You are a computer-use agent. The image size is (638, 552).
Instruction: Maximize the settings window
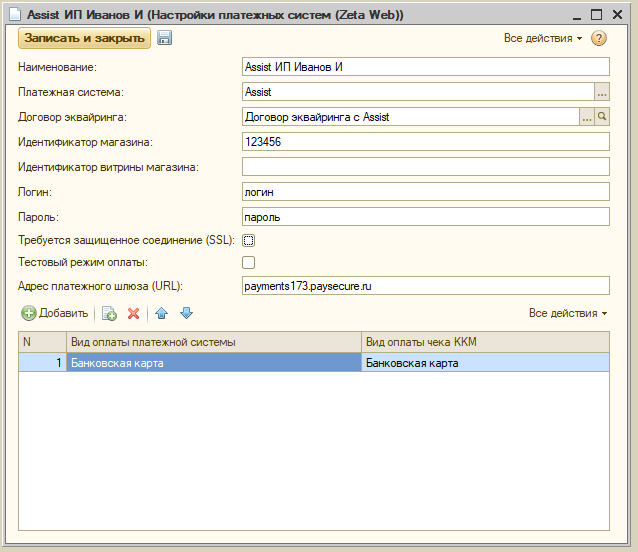(x=596, y=15)
